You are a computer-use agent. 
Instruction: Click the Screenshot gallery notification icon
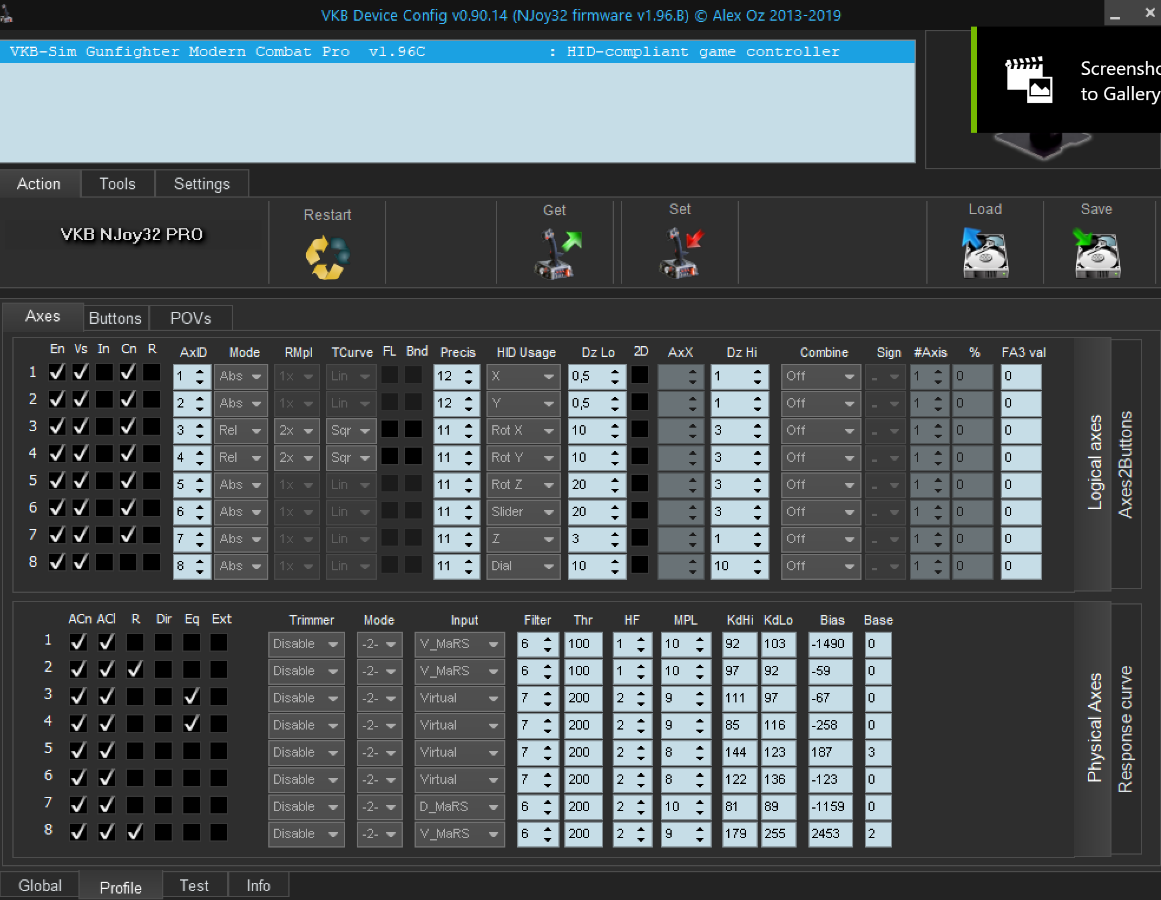1029,80
